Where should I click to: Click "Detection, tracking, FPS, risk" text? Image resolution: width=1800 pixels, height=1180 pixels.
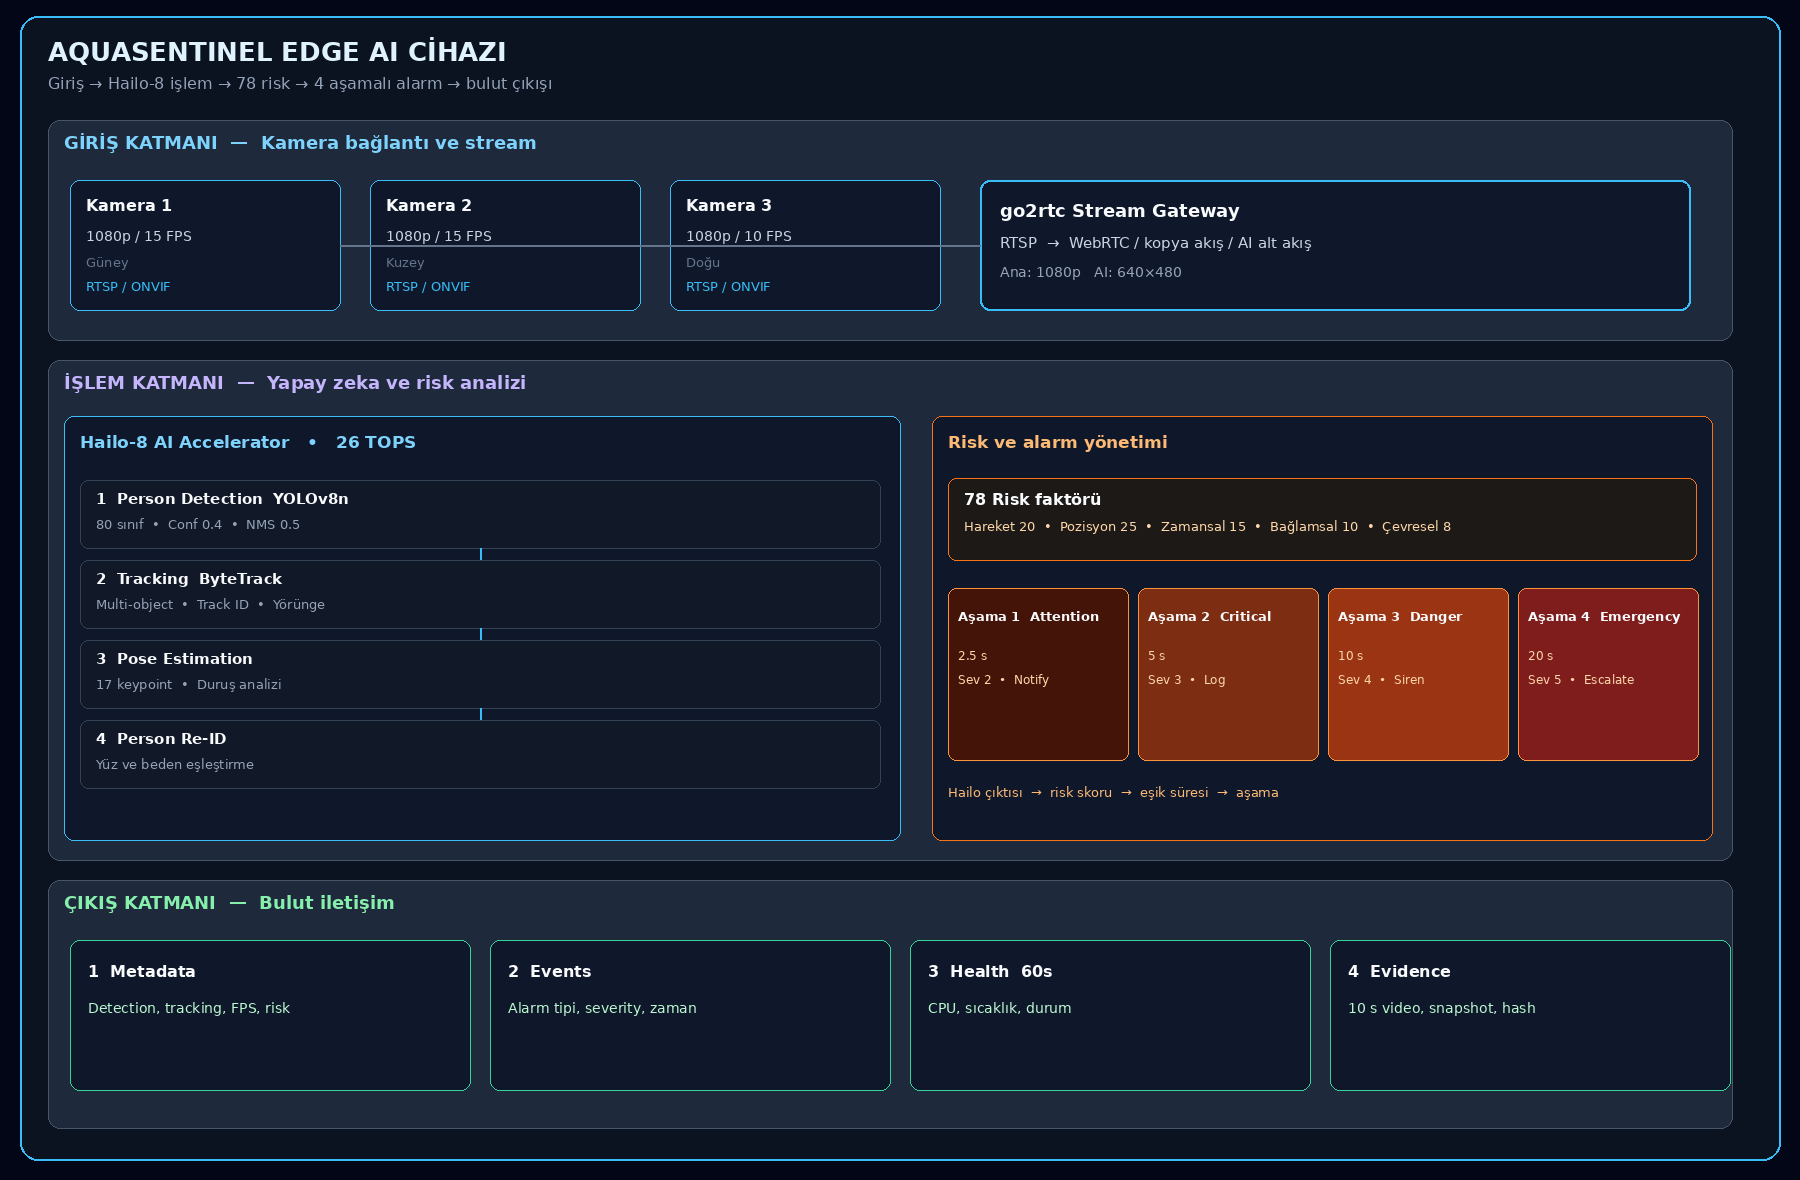[x=189, y=1008]
